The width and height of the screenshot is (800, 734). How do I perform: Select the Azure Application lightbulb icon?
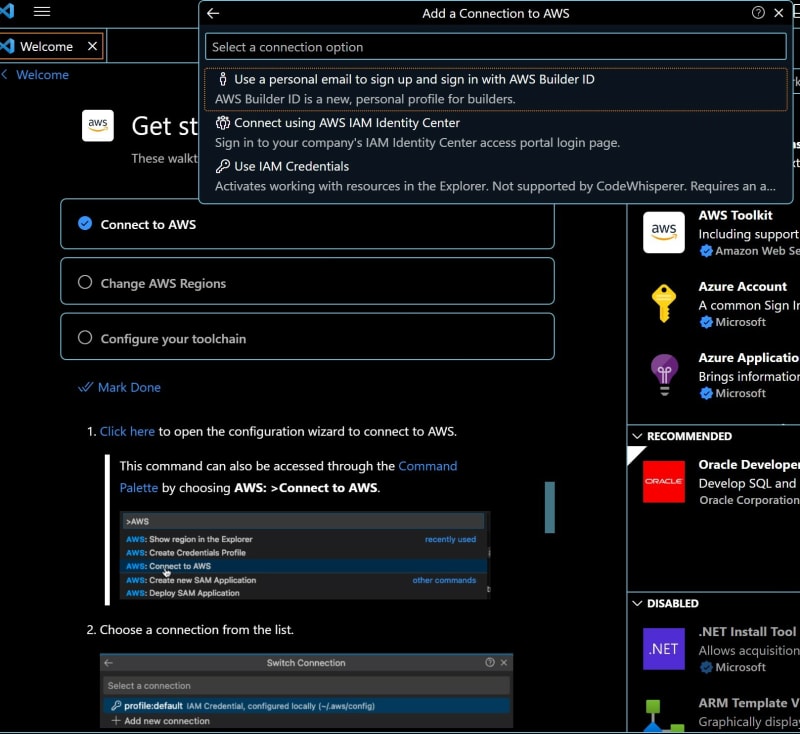coord(664,375)
